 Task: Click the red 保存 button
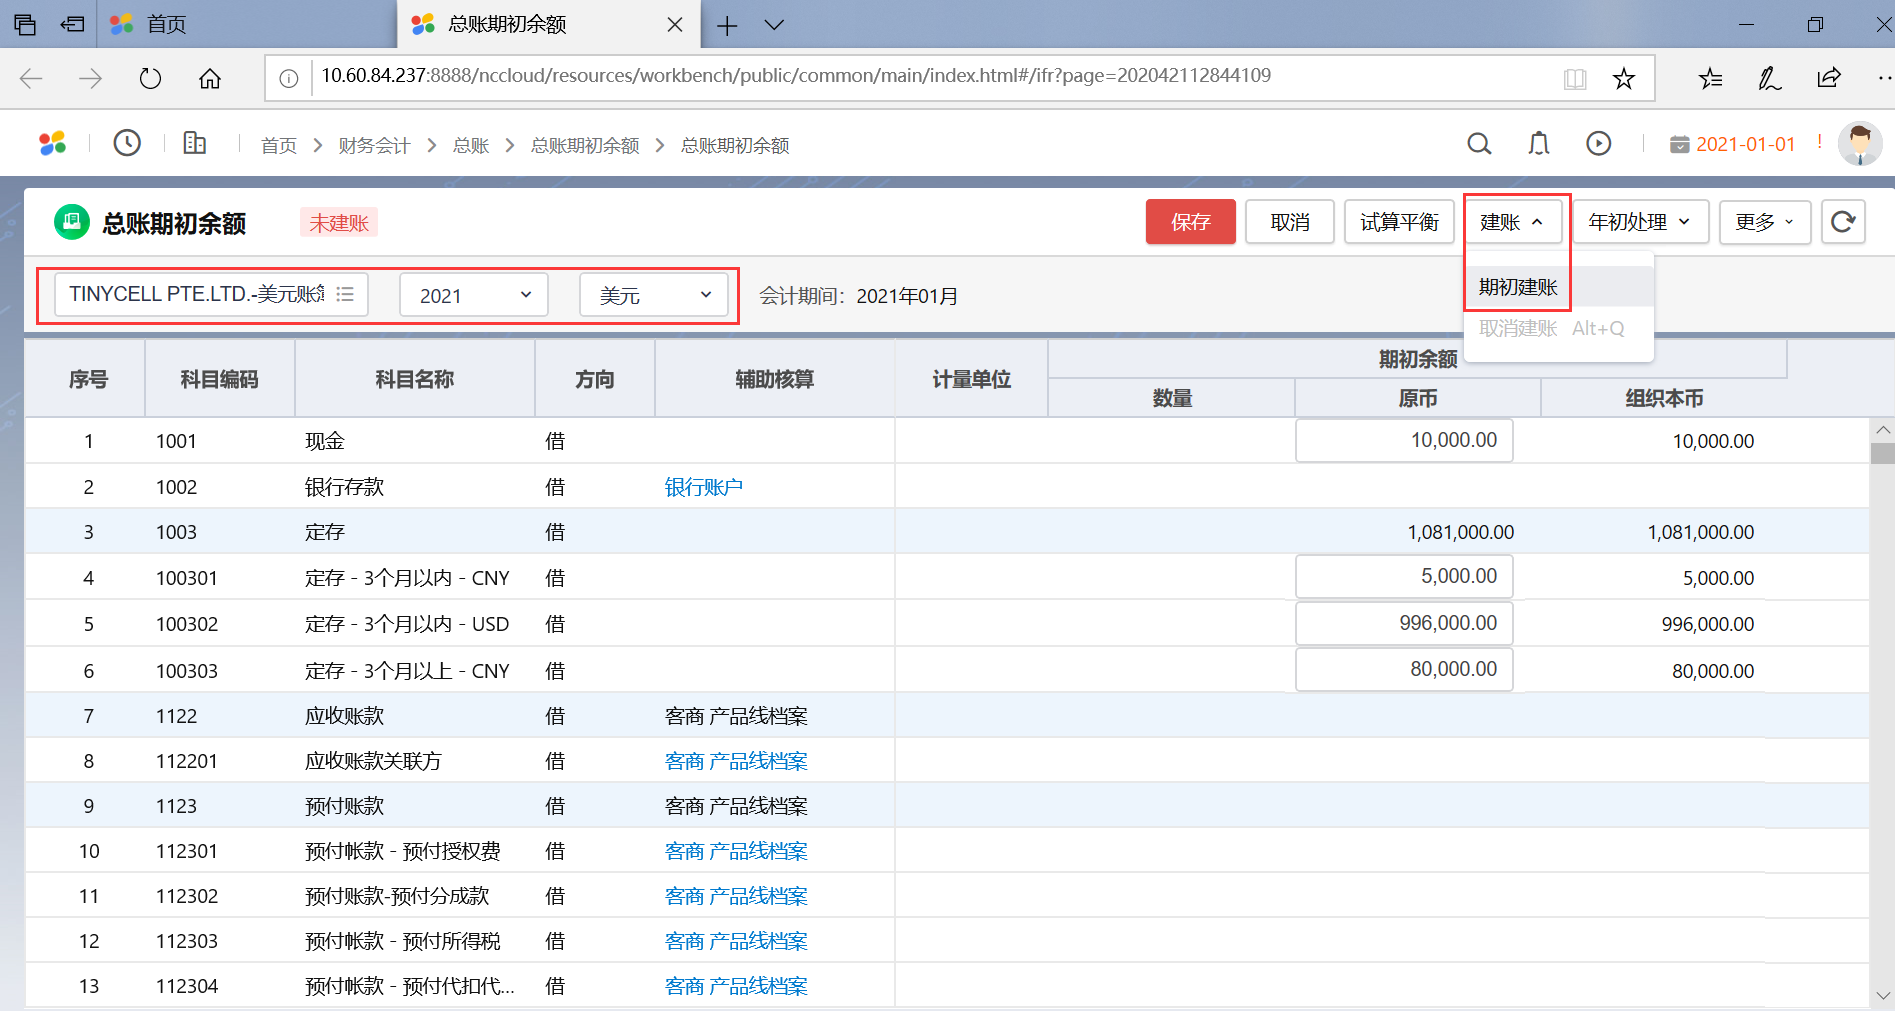click(1190, 222)
